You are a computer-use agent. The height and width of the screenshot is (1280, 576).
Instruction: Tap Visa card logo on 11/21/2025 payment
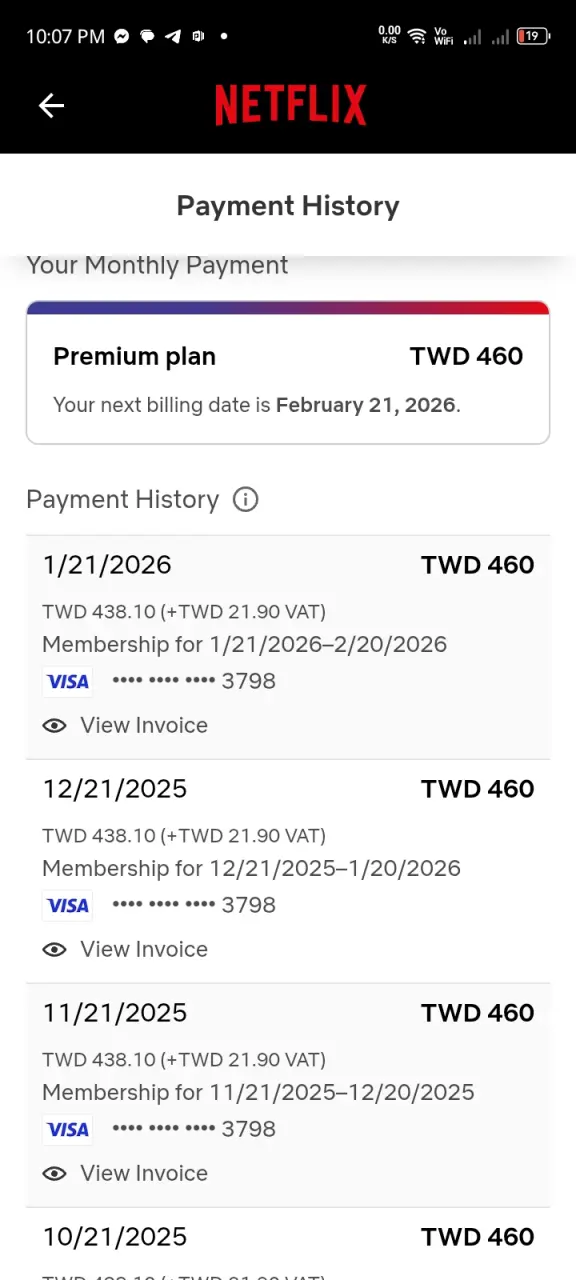pyautogui.click(x=68, y=1129)
